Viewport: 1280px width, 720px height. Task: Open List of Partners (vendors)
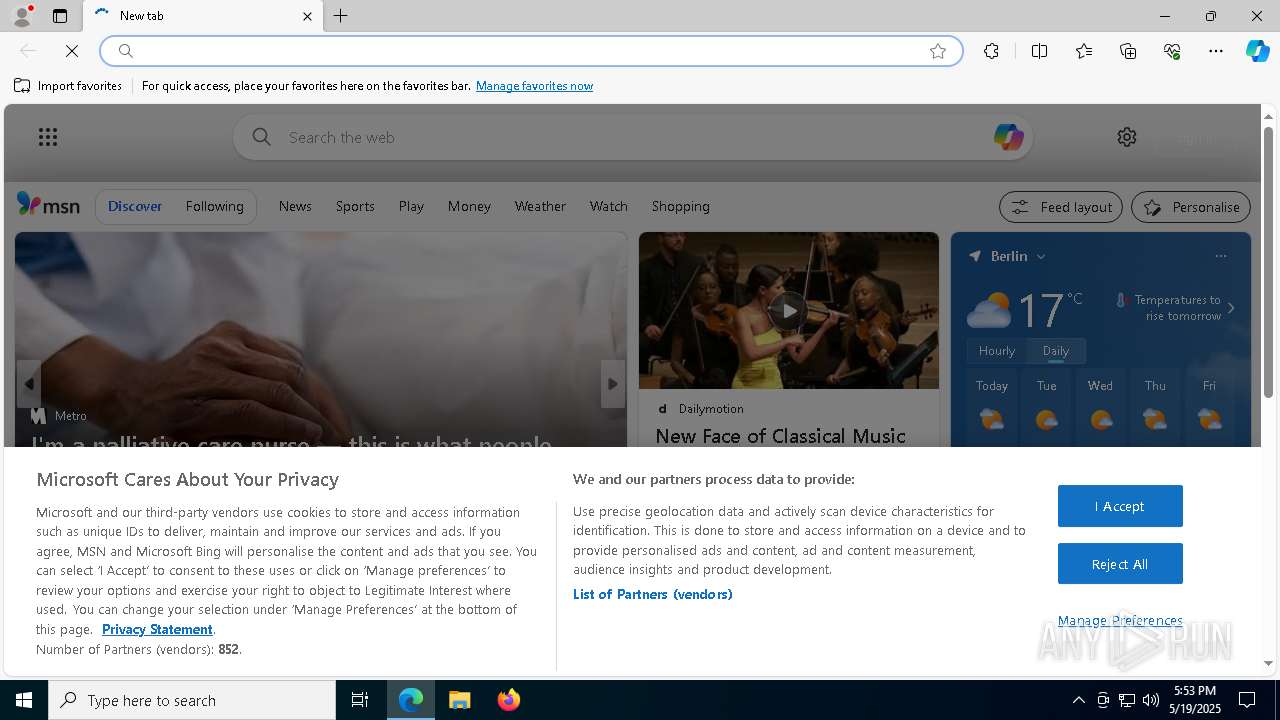click(652, 594)
